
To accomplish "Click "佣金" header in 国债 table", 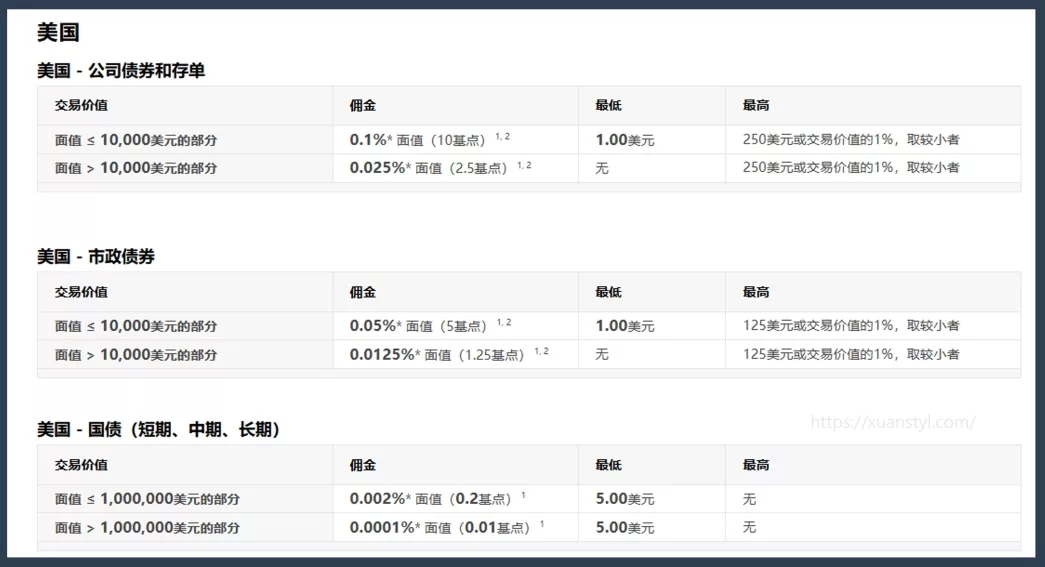I will point(363,465).
